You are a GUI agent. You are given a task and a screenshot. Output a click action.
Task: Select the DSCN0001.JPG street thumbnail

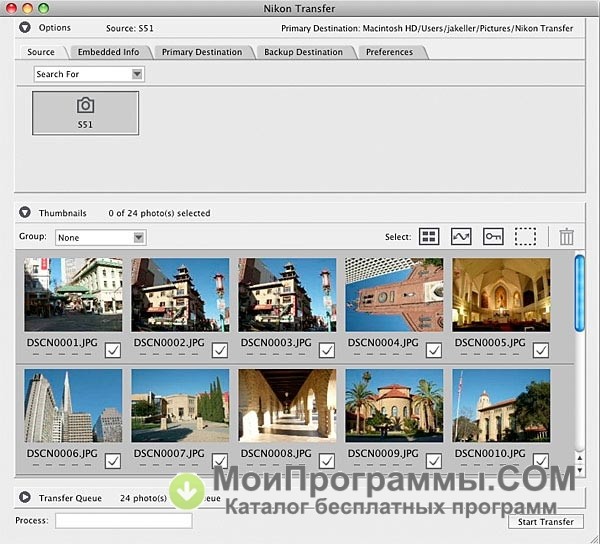coord(73,295)
